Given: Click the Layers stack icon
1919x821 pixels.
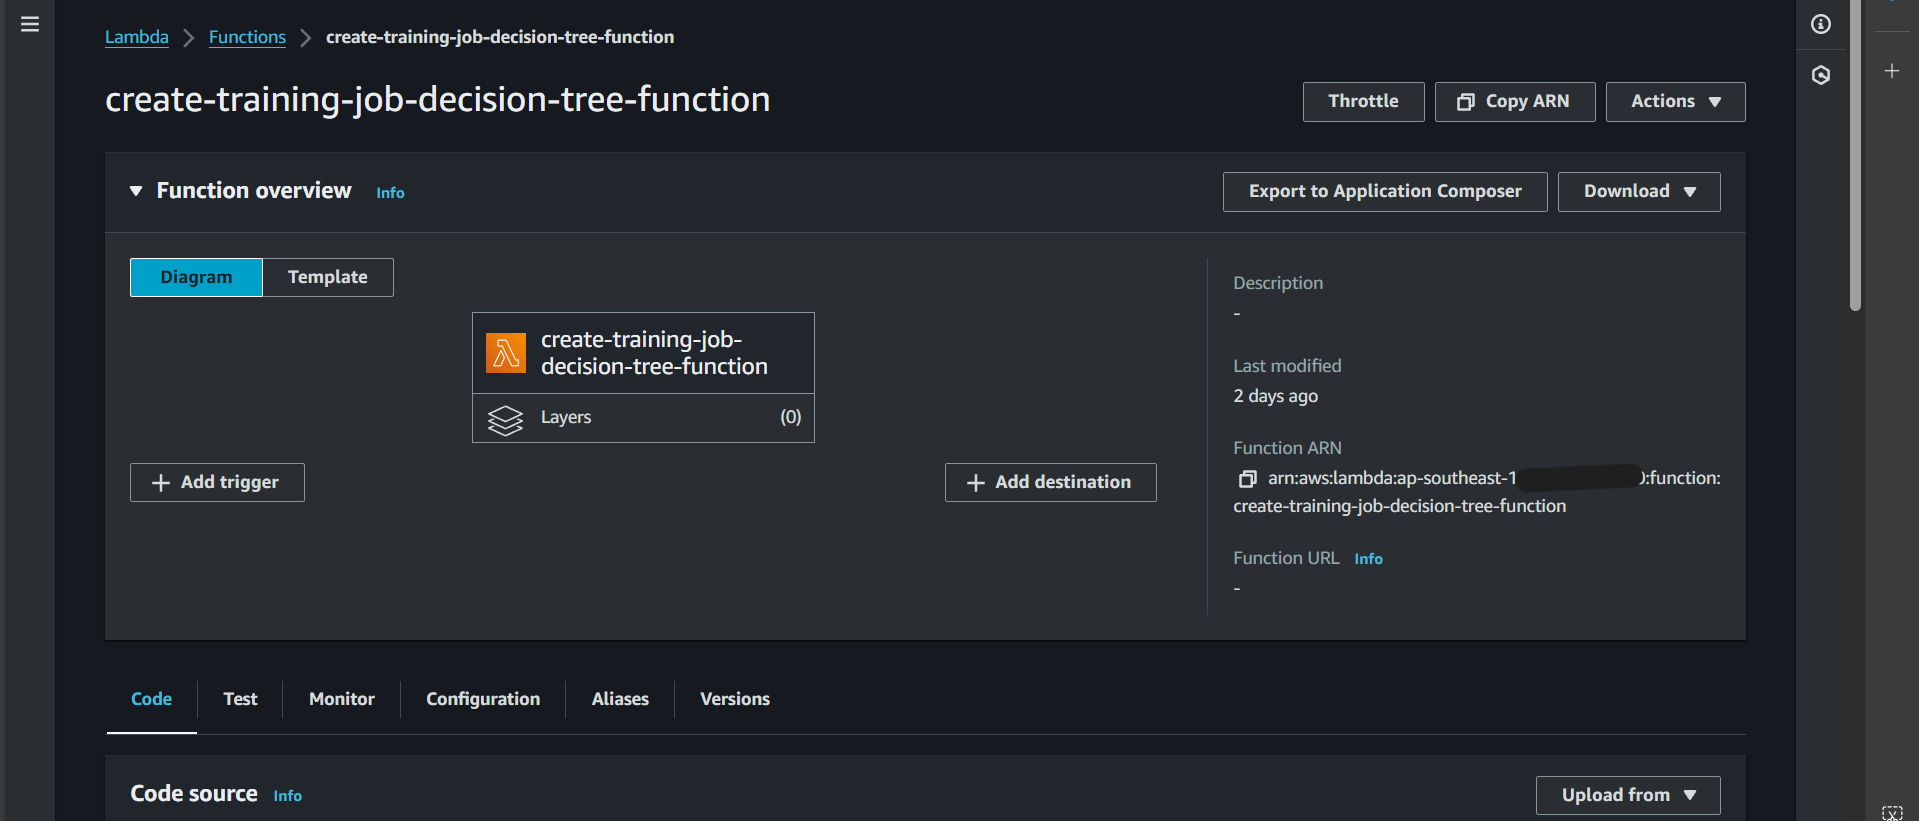Looking at the screenshot, I should pos(505,419).
